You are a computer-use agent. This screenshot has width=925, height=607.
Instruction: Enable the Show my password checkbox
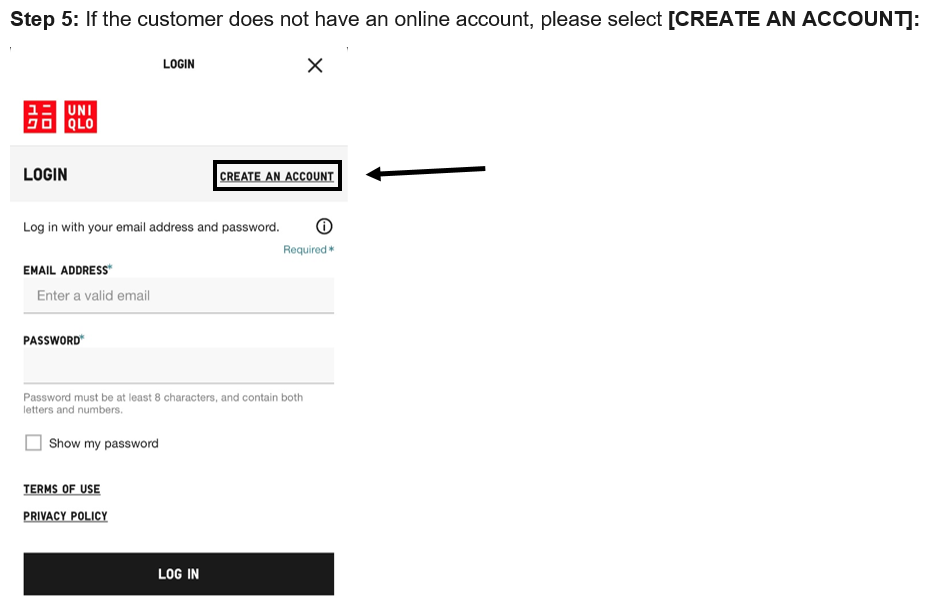pos(33,443)
